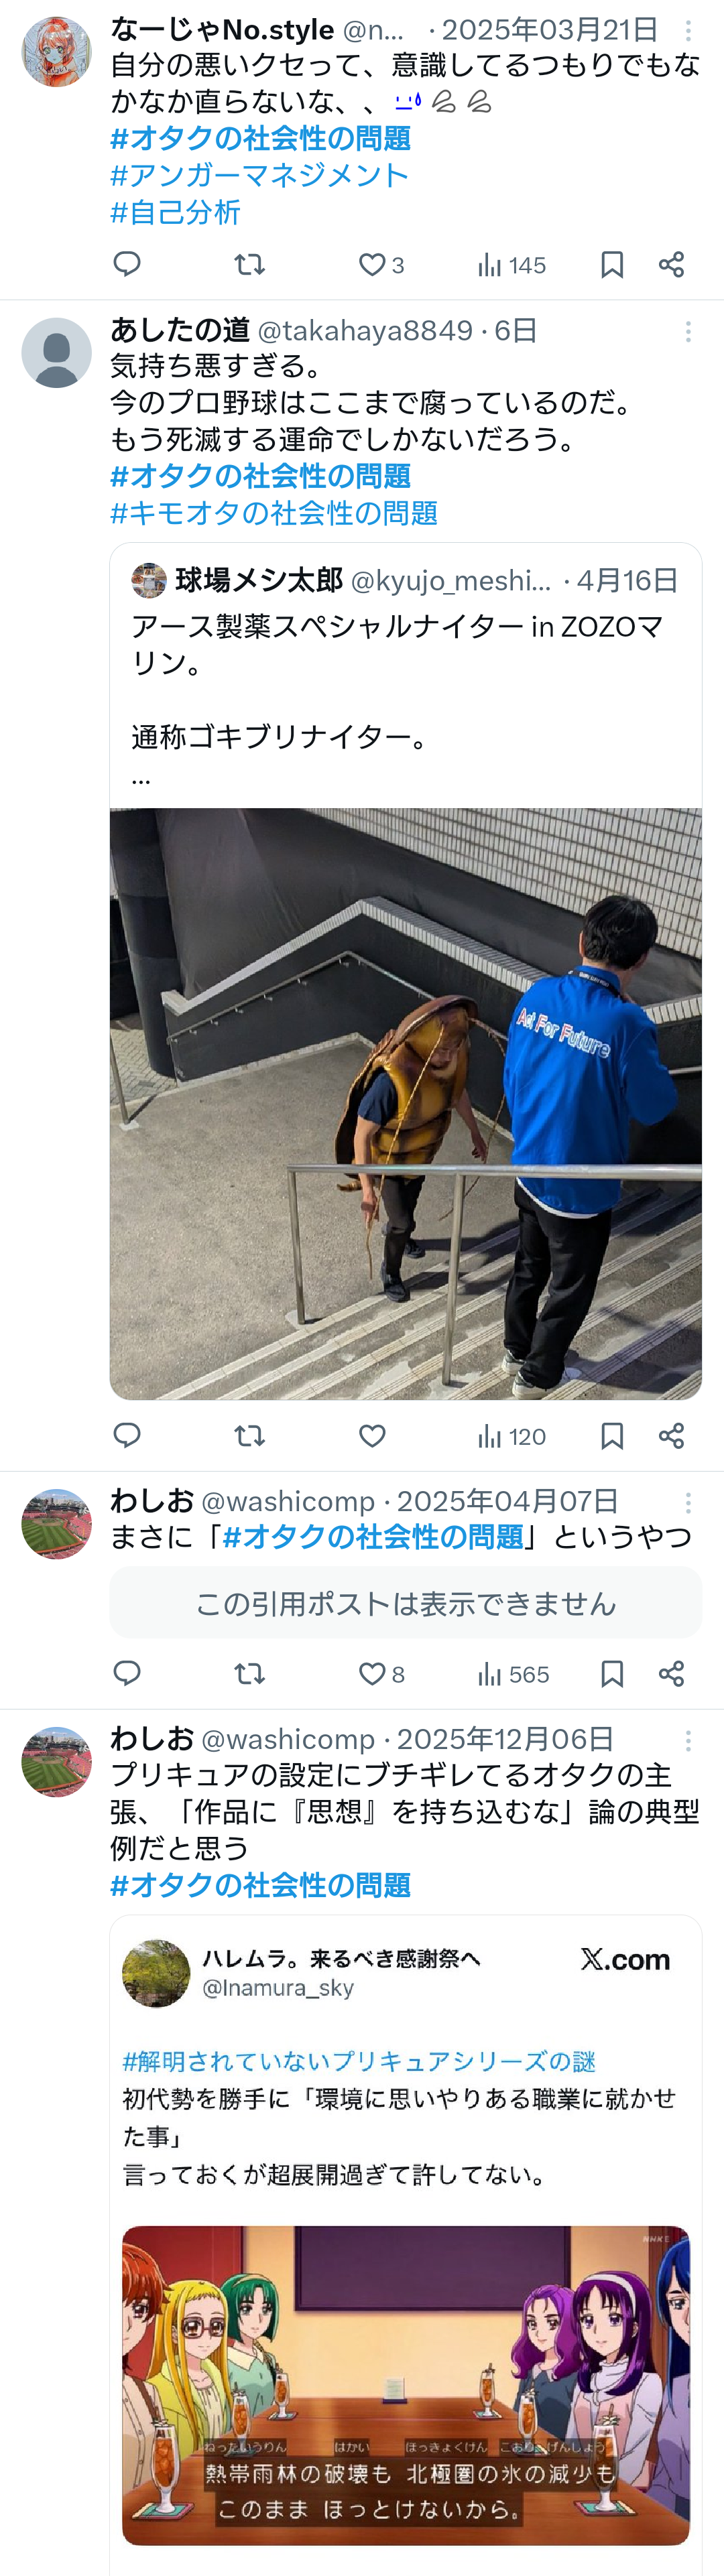724x2576 pixels.
Task: Open the Precure anime screenshot image
Action: click(406, 2385)
